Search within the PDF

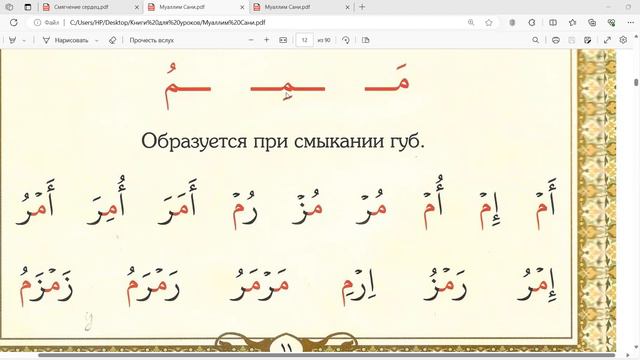tap(536, 40)
